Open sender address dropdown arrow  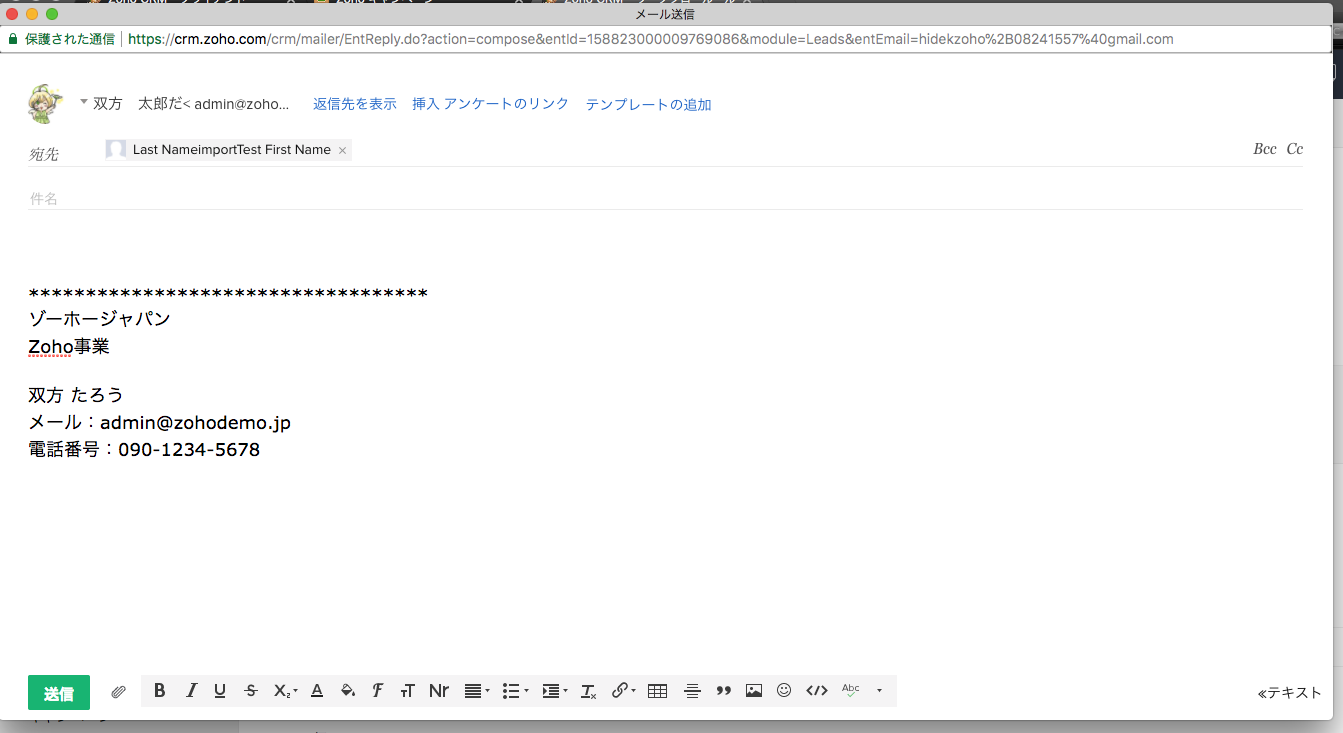click(84, 102)
